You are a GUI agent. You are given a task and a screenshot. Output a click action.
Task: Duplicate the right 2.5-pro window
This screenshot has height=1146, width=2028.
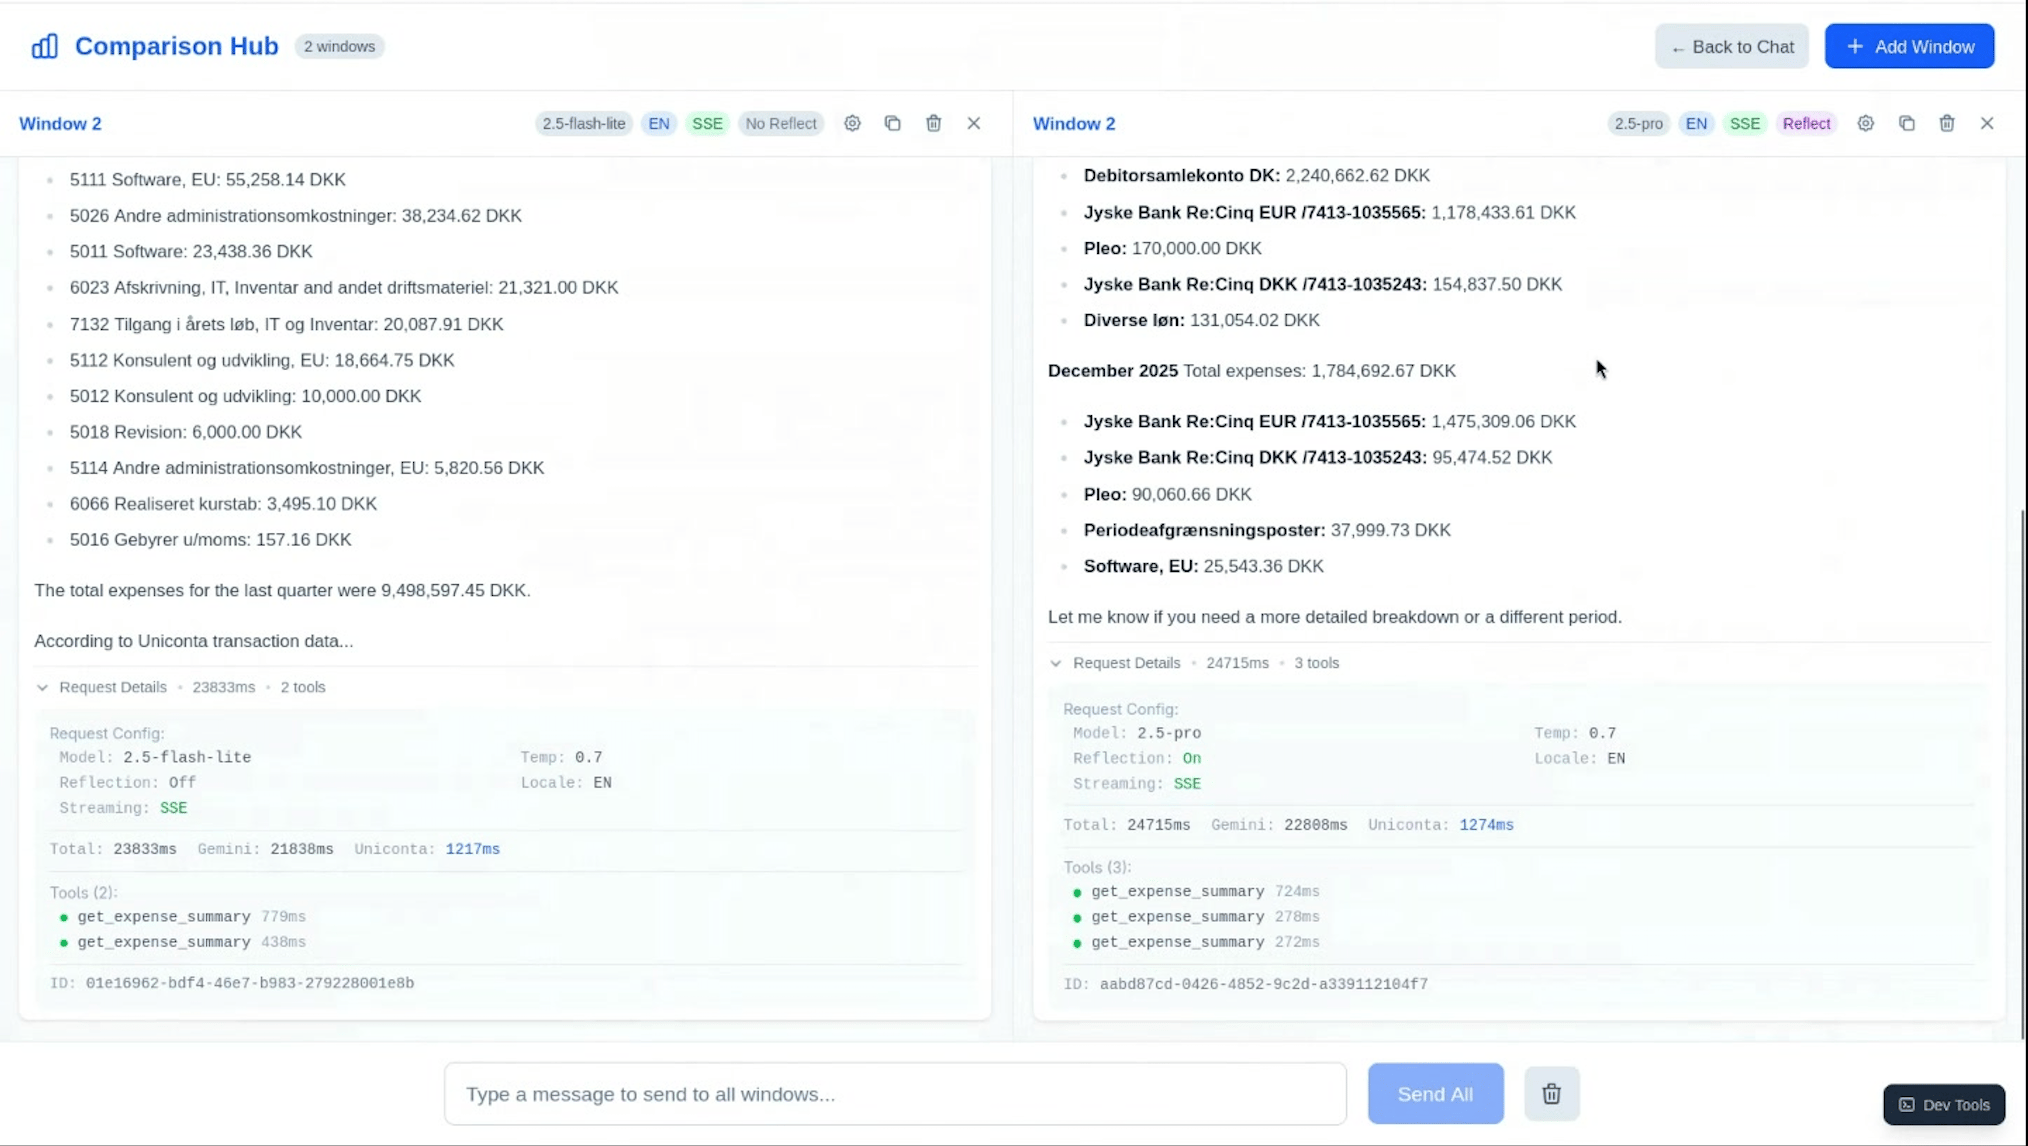(x=1906, y=123)
